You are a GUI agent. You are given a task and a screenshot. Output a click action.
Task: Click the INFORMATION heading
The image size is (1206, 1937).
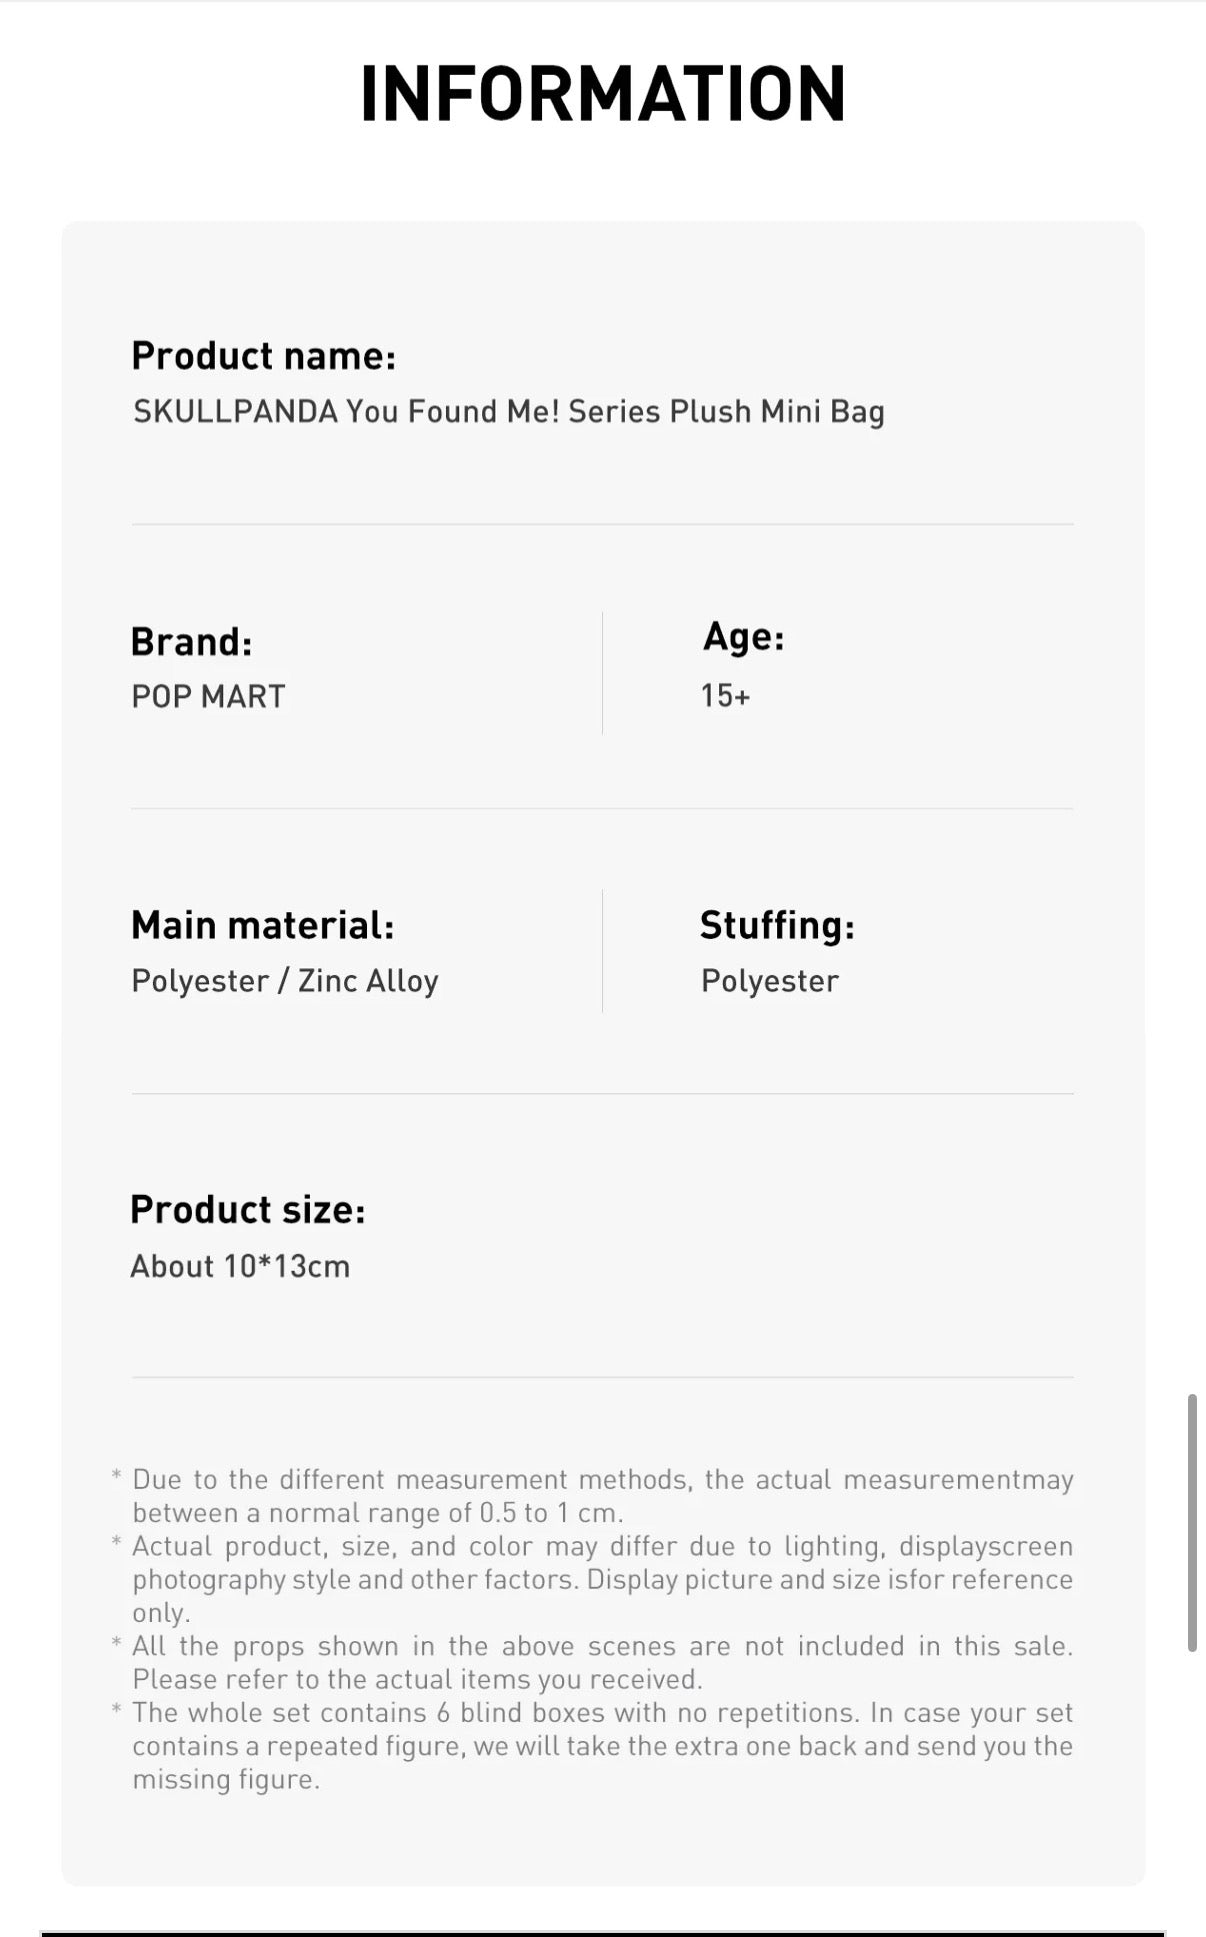point(603,94)
